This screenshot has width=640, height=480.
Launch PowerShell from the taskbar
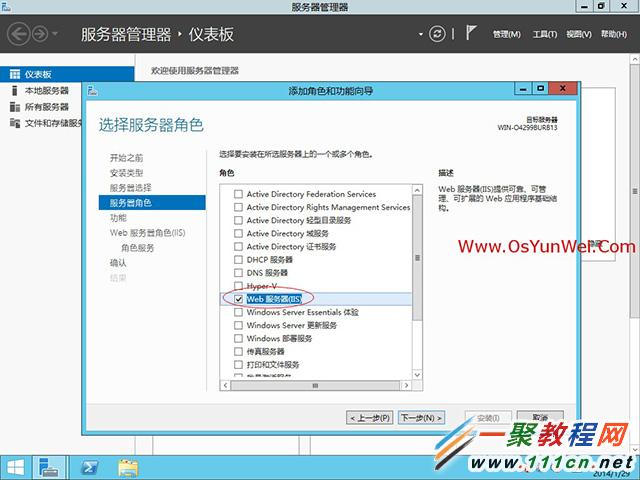(x=89, y=467)
